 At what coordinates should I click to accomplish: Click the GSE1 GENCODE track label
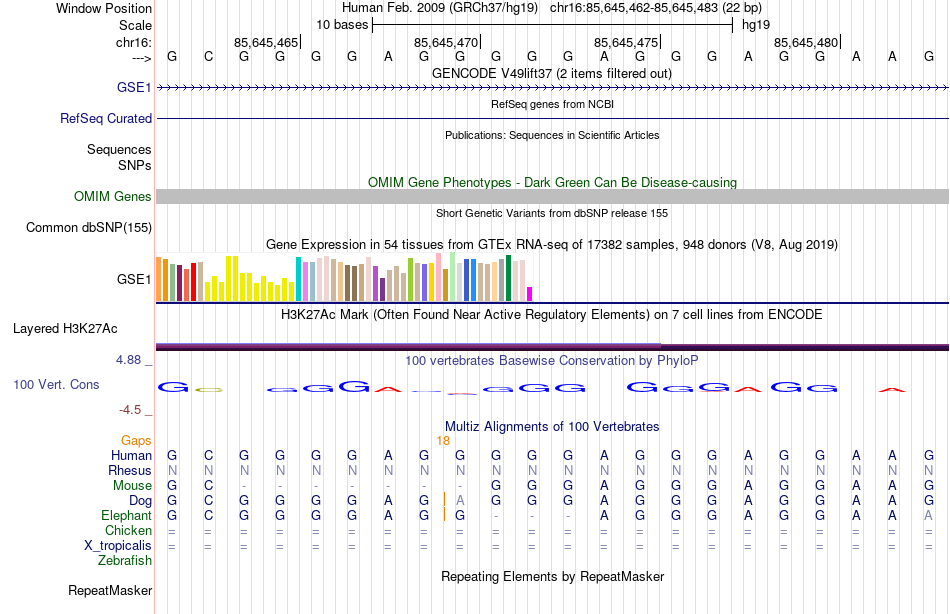134,87
